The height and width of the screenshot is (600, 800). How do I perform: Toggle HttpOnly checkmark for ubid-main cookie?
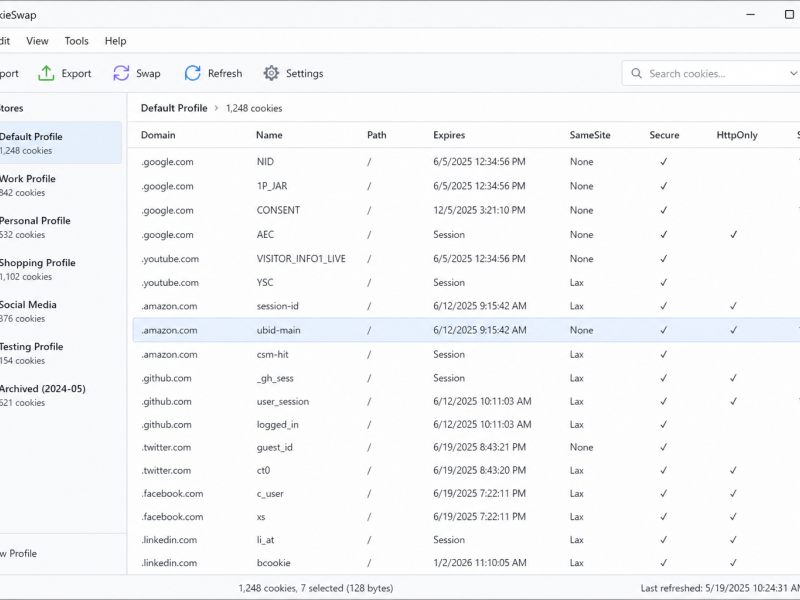[734, 330]
